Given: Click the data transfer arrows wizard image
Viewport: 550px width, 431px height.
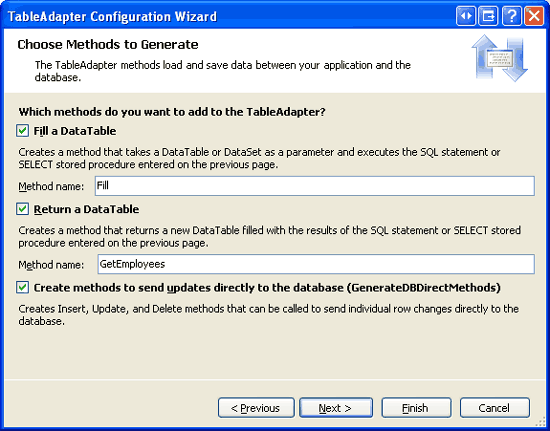Looking at the screenshot, I should pos(499,58).
